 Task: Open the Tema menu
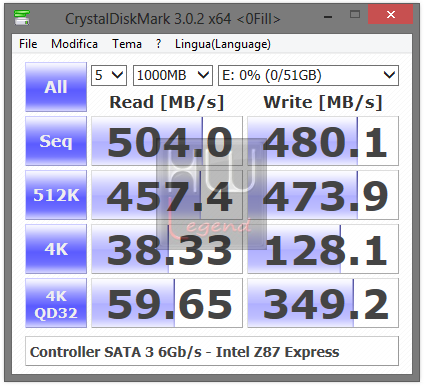pos(127,44)
